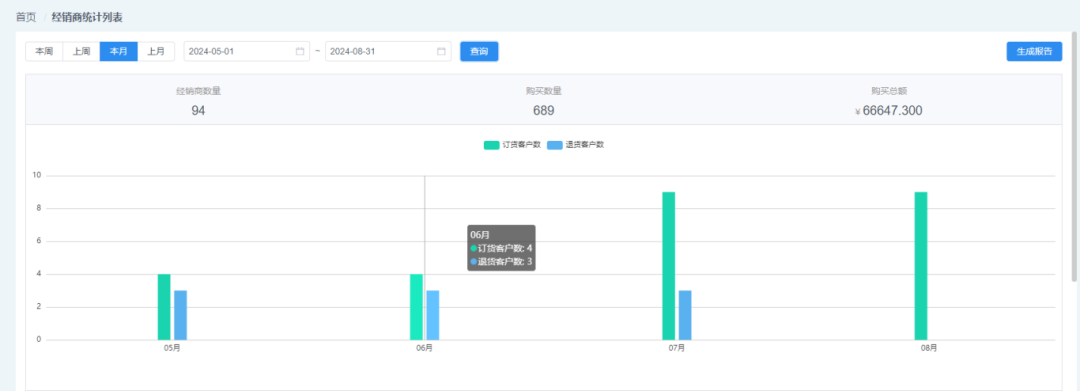Click 07月 blue return customers bar

pyautogui.click(x=685, y=315)
